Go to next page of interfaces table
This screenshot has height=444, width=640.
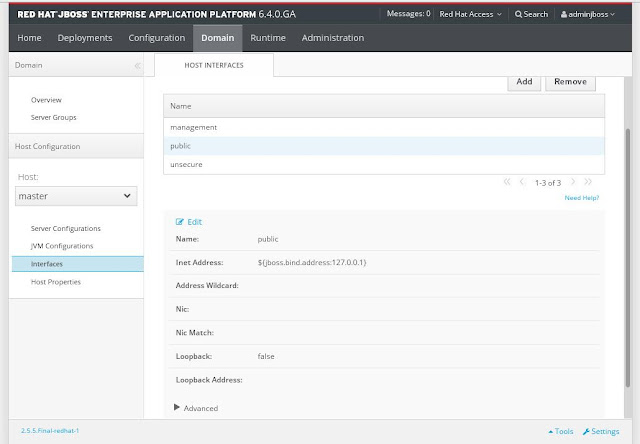pos(573,182)
